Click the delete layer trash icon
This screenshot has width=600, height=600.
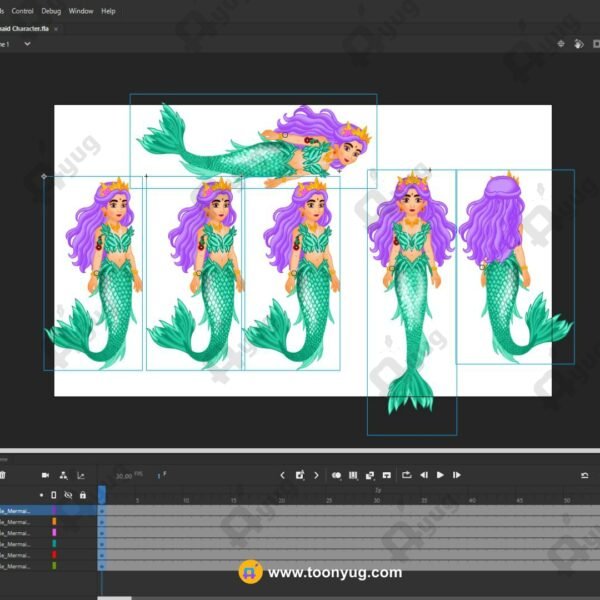[3, 475]
